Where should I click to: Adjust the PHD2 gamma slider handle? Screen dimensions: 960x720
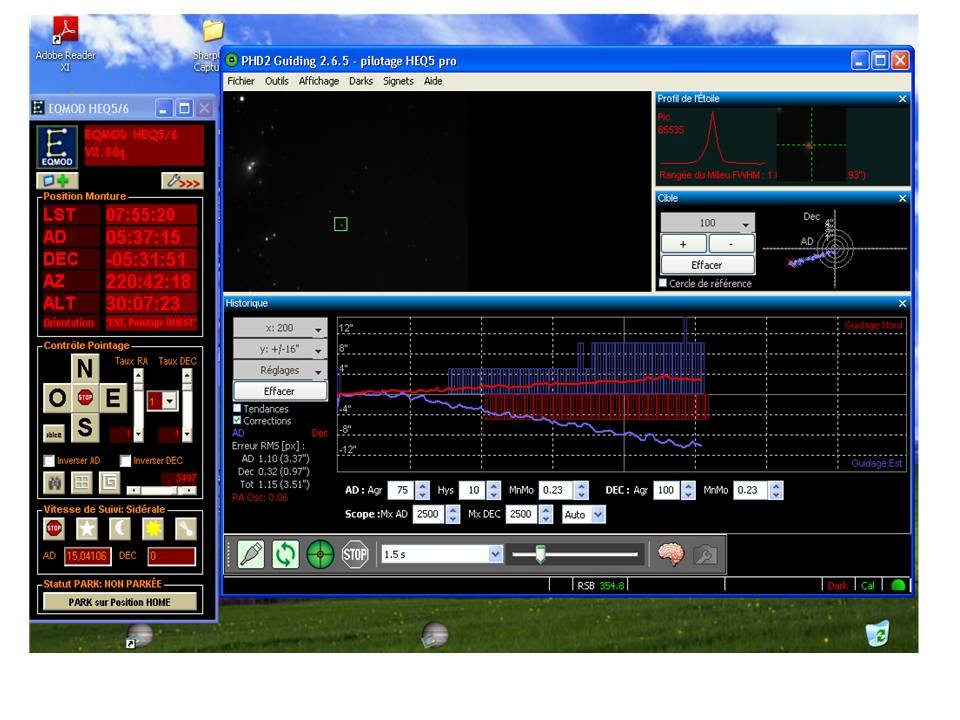(x=540, y=554)
